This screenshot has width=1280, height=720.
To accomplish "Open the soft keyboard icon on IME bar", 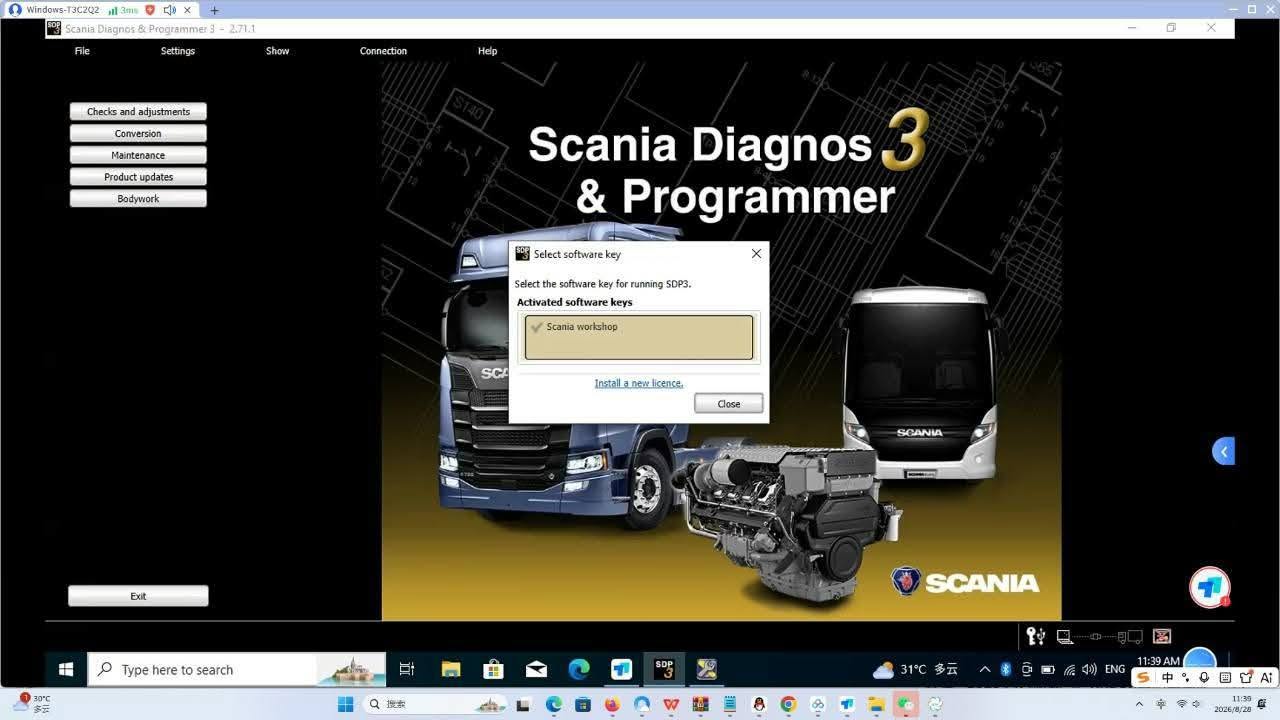I will tap(1224, 678).
